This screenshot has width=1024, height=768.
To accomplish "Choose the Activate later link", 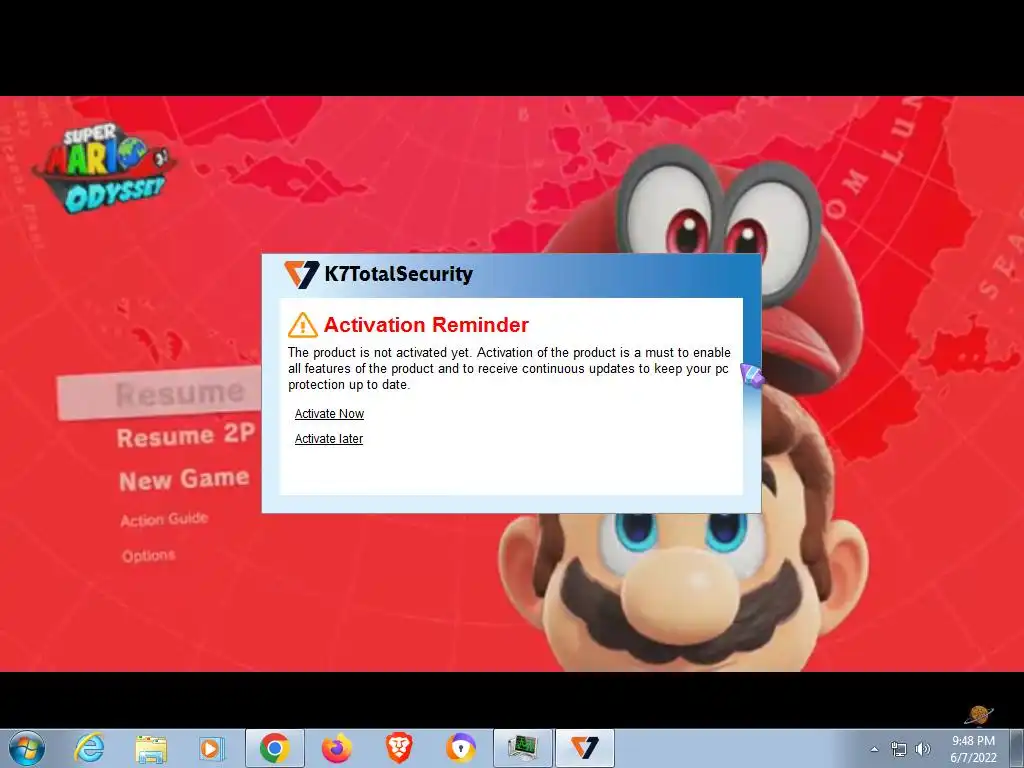I will (x=328, y=439).
